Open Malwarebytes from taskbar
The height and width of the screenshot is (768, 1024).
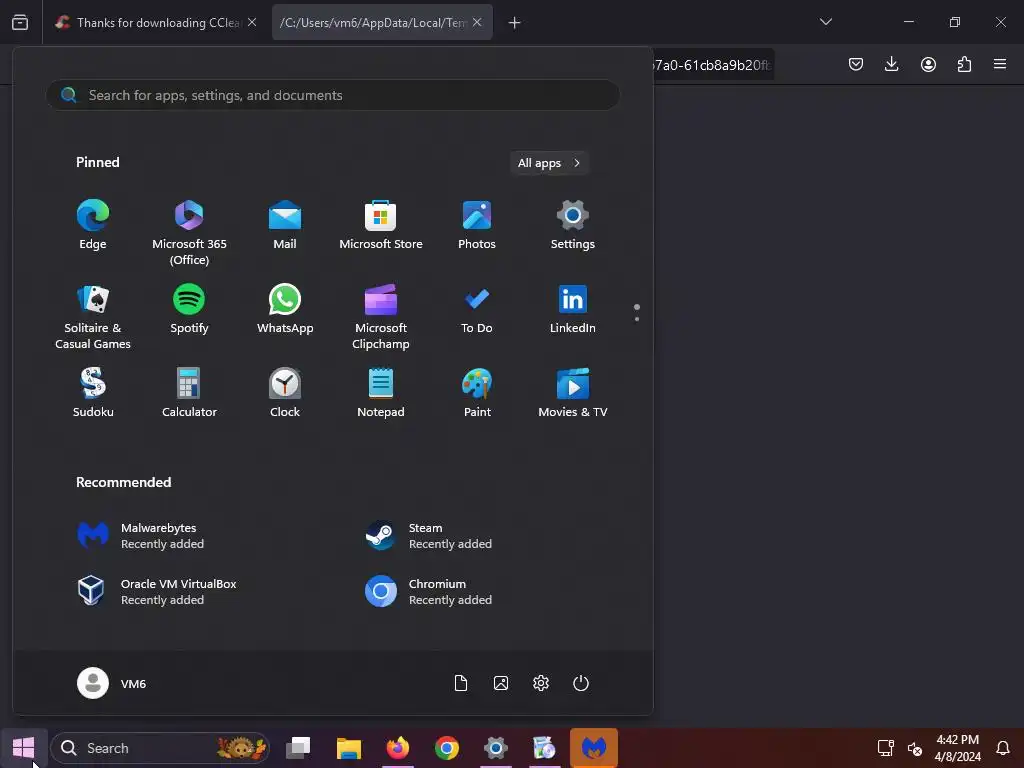[x=594, y=748]
